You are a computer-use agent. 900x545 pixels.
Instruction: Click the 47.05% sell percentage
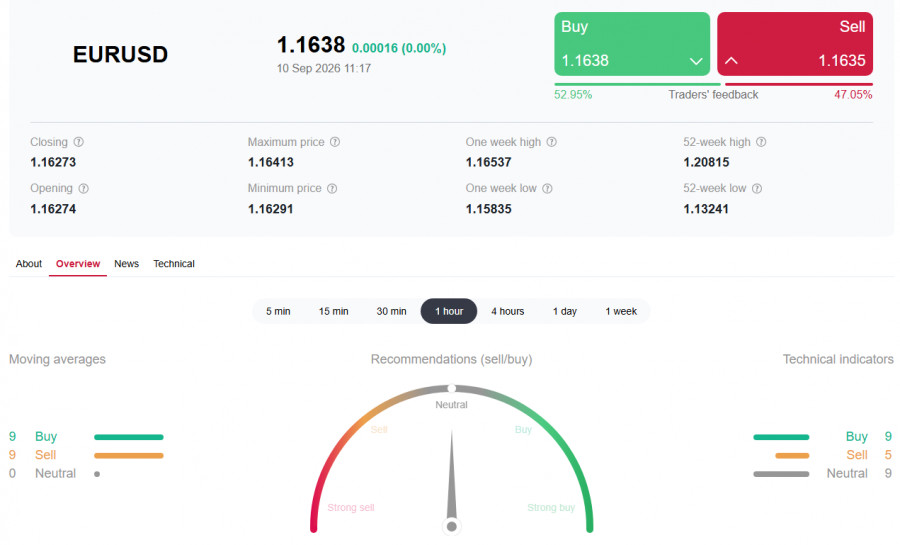pyautogui.click(x=854, y=95)
